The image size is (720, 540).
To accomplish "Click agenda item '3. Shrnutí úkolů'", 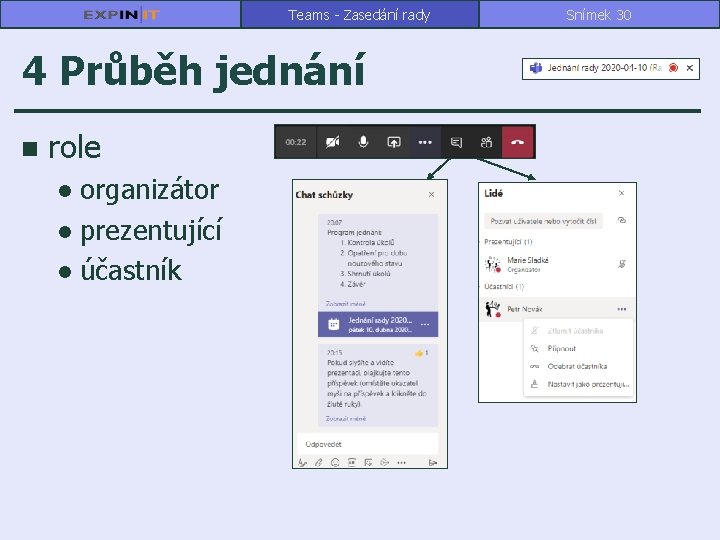I will (366, 274).
